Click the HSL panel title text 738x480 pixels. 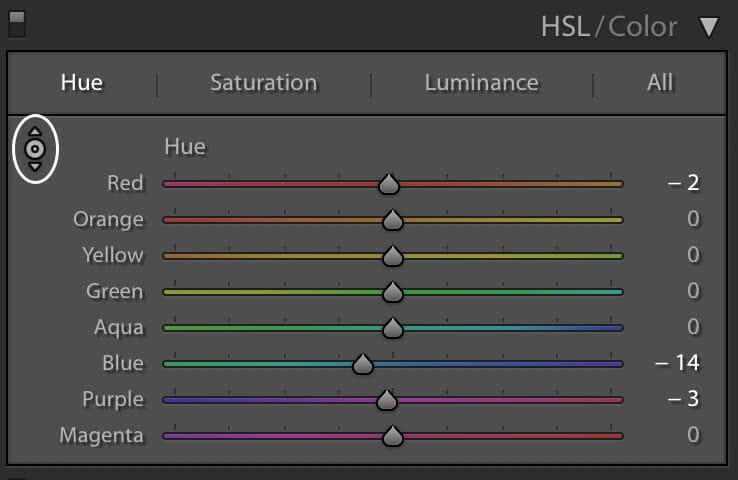tap(565, 27)
